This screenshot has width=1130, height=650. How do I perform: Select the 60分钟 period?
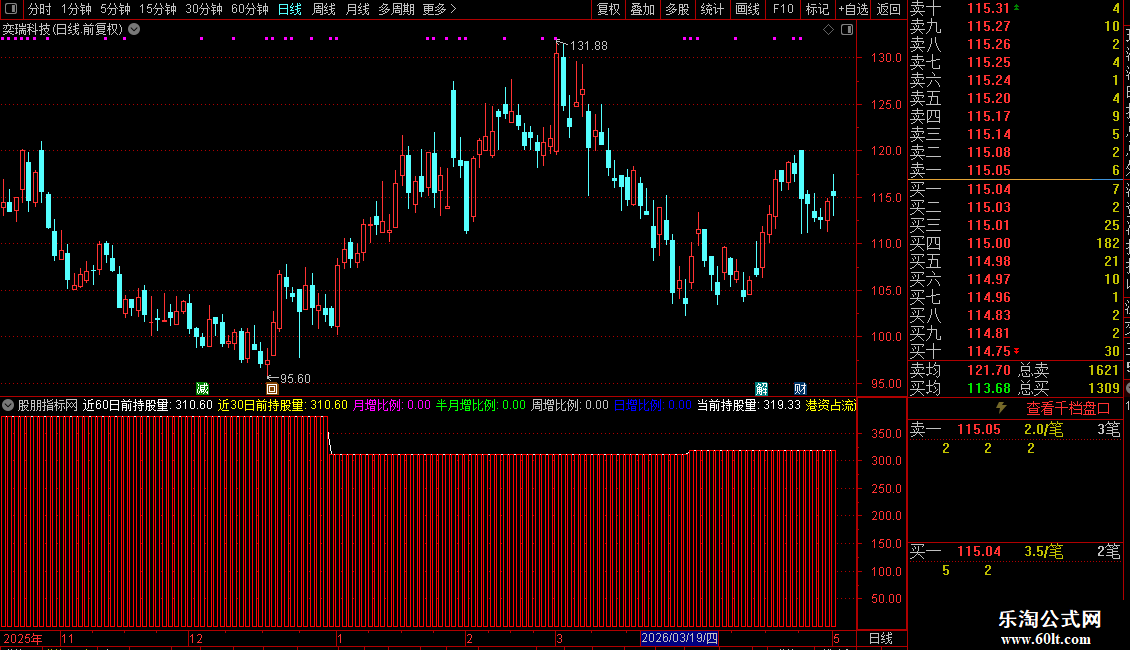[250, 9]
